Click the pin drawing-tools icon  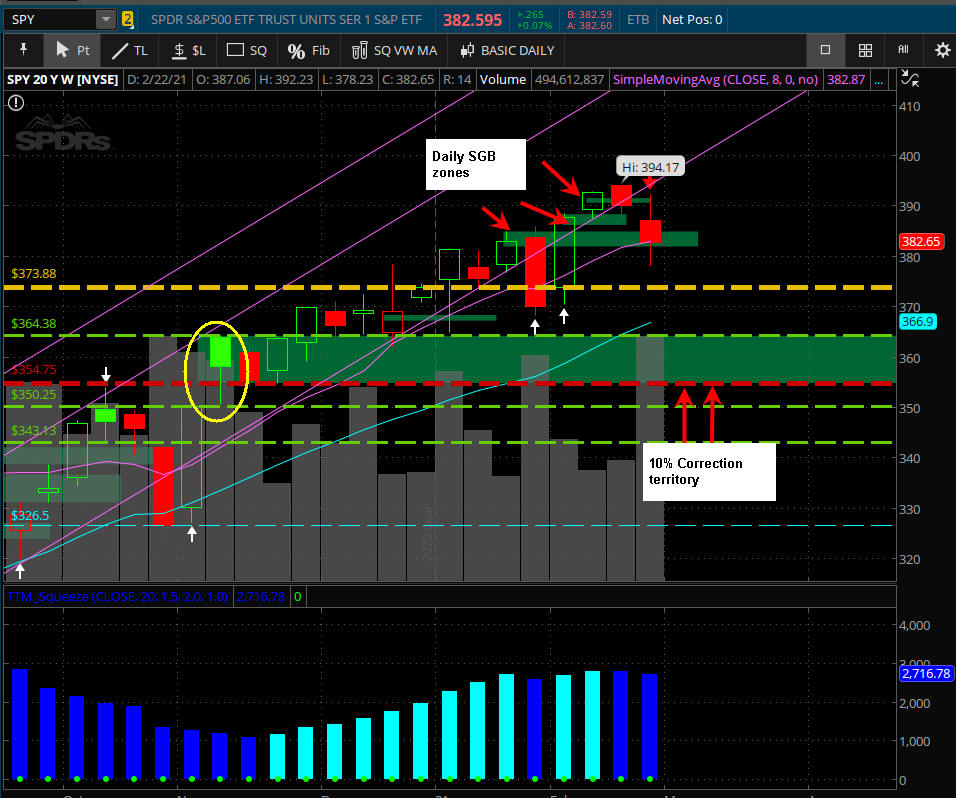23,50
